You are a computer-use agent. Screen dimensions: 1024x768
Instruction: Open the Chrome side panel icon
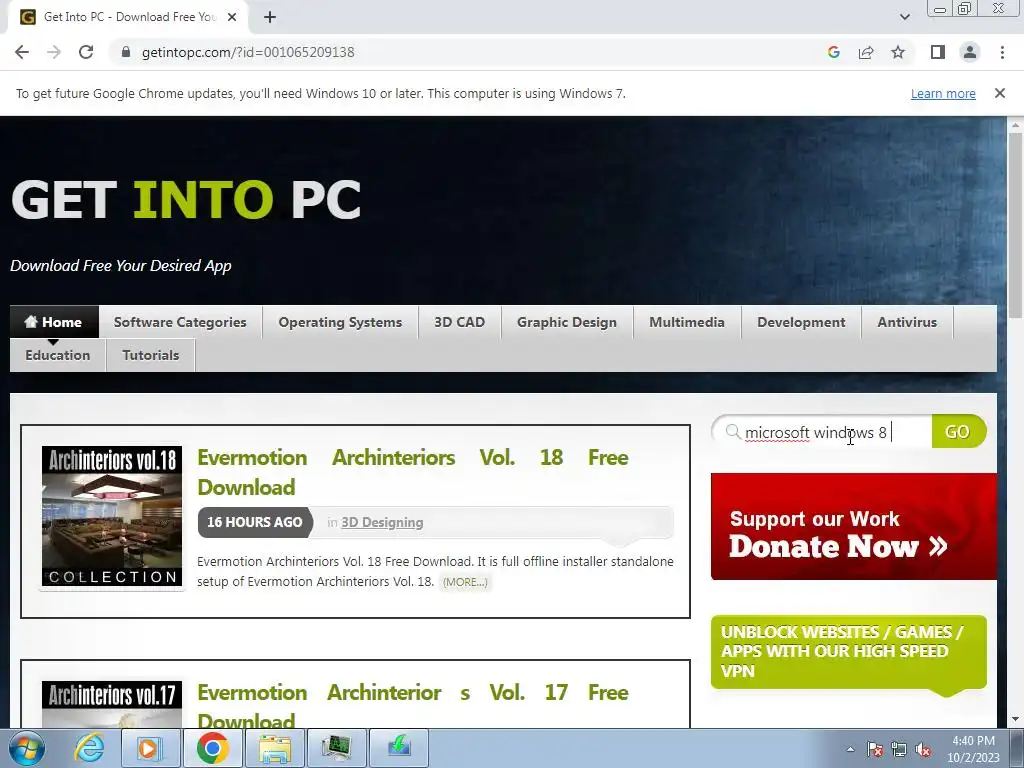tap(938, 52)
